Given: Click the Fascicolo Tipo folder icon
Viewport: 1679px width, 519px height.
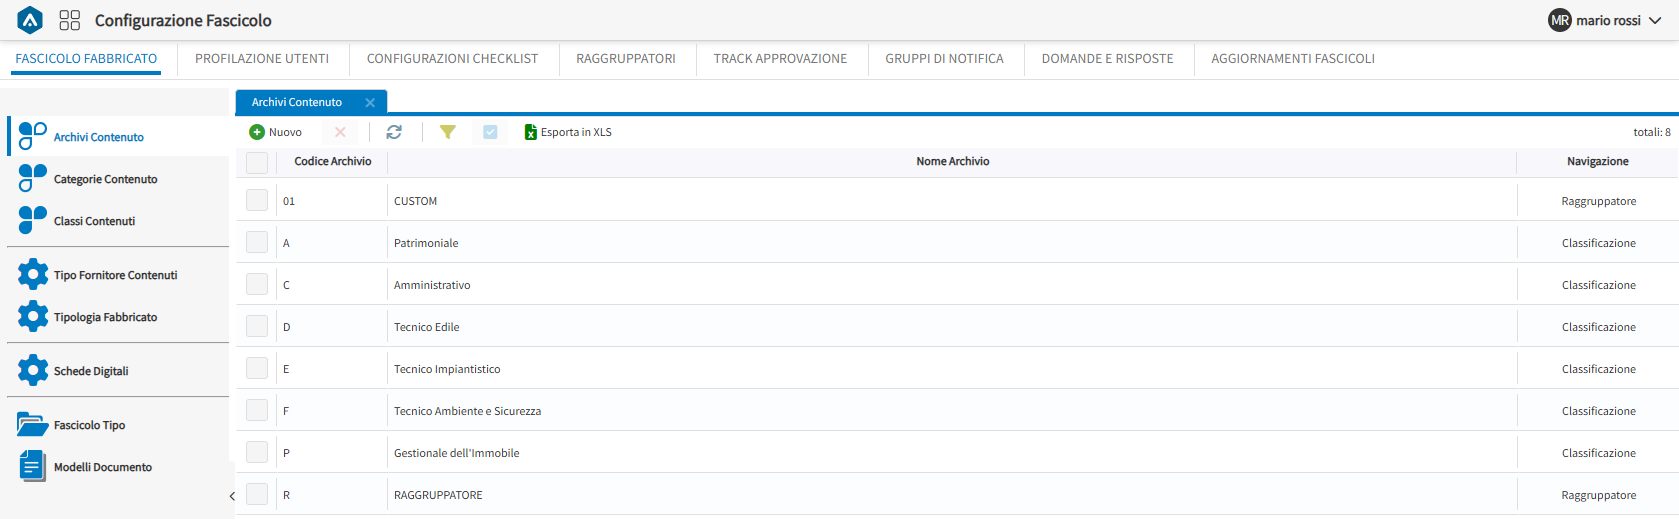Looking at the screenshot, I should pyautogui.click(x=32, y=425).
